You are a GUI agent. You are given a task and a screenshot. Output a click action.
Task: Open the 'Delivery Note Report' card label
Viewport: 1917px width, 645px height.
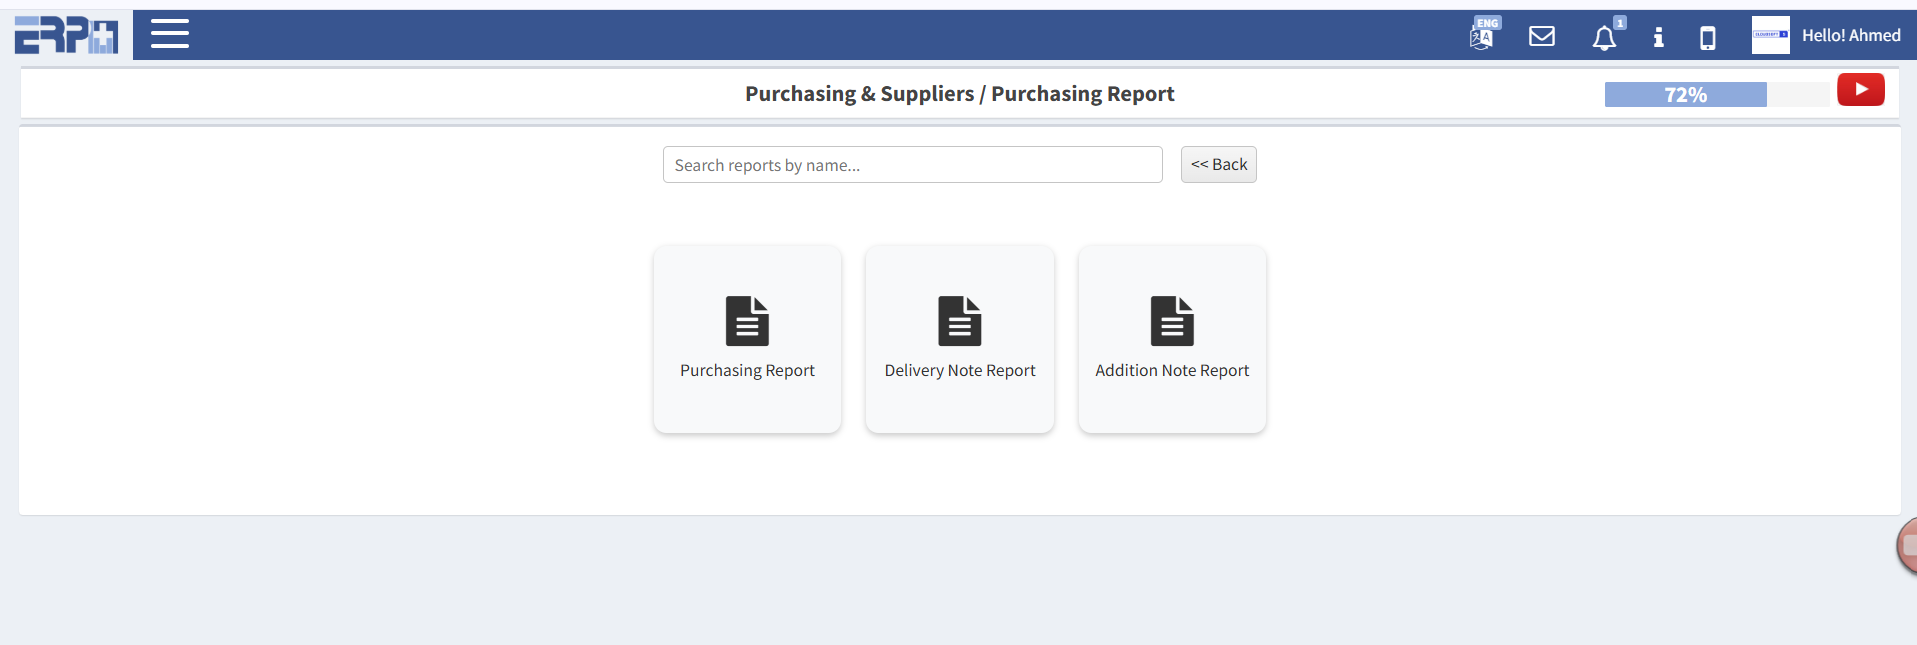click(960, 371)
